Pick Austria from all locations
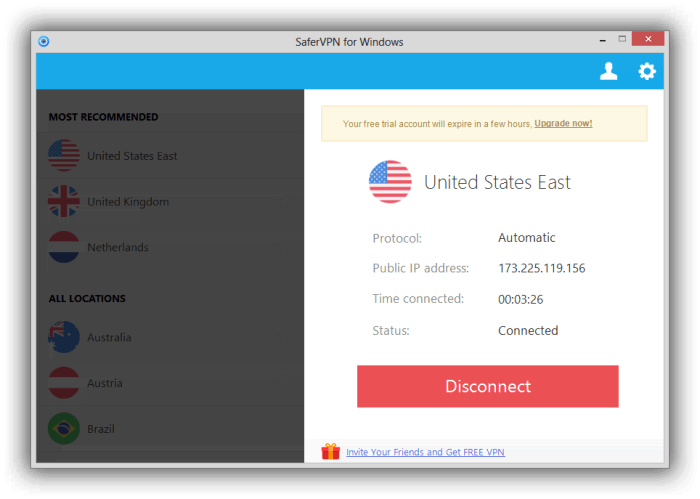 pyautogui.click(x=170, y=383)
